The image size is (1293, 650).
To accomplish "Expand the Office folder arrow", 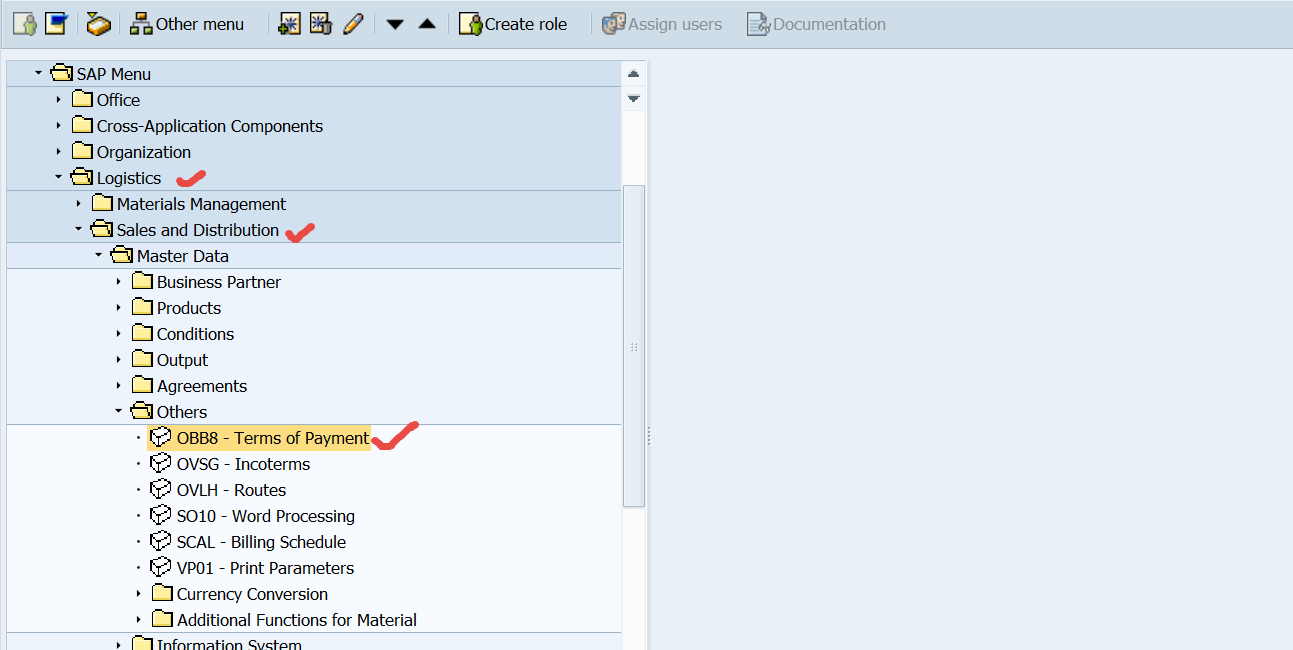I will 59,99.
